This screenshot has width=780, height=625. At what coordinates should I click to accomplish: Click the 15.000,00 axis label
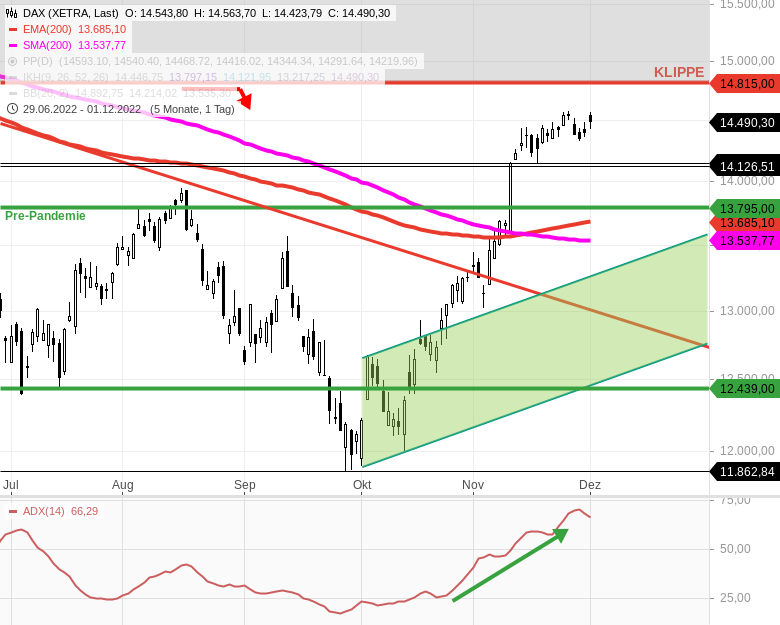(x=747, y=61)
